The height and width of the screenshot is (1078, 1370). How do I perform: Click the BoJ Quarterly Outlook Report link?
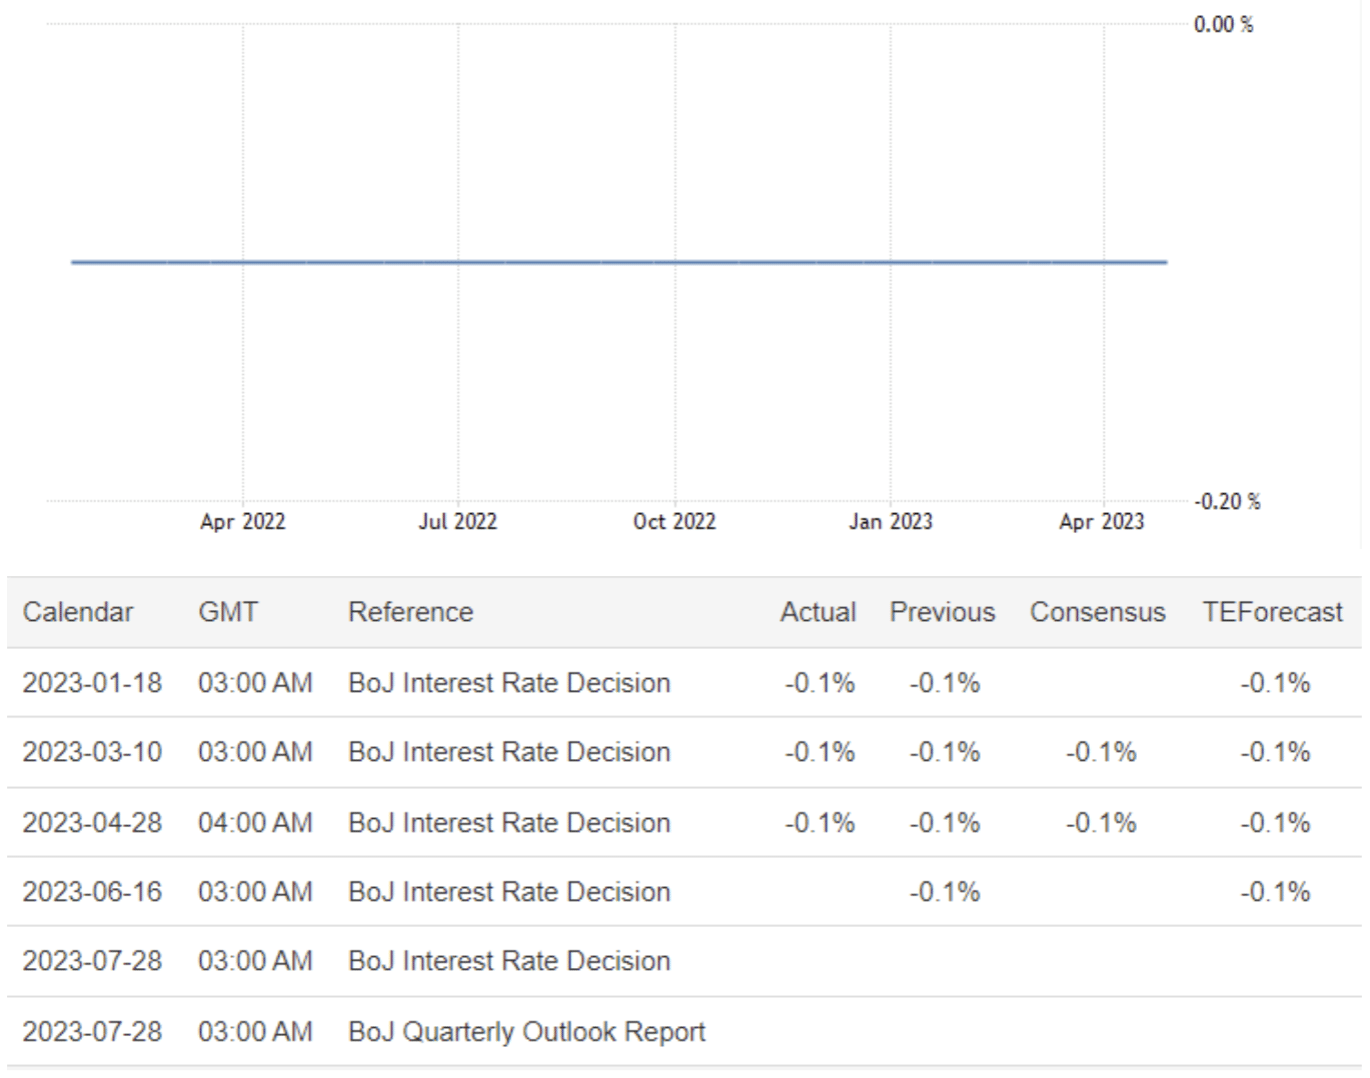526,1031
